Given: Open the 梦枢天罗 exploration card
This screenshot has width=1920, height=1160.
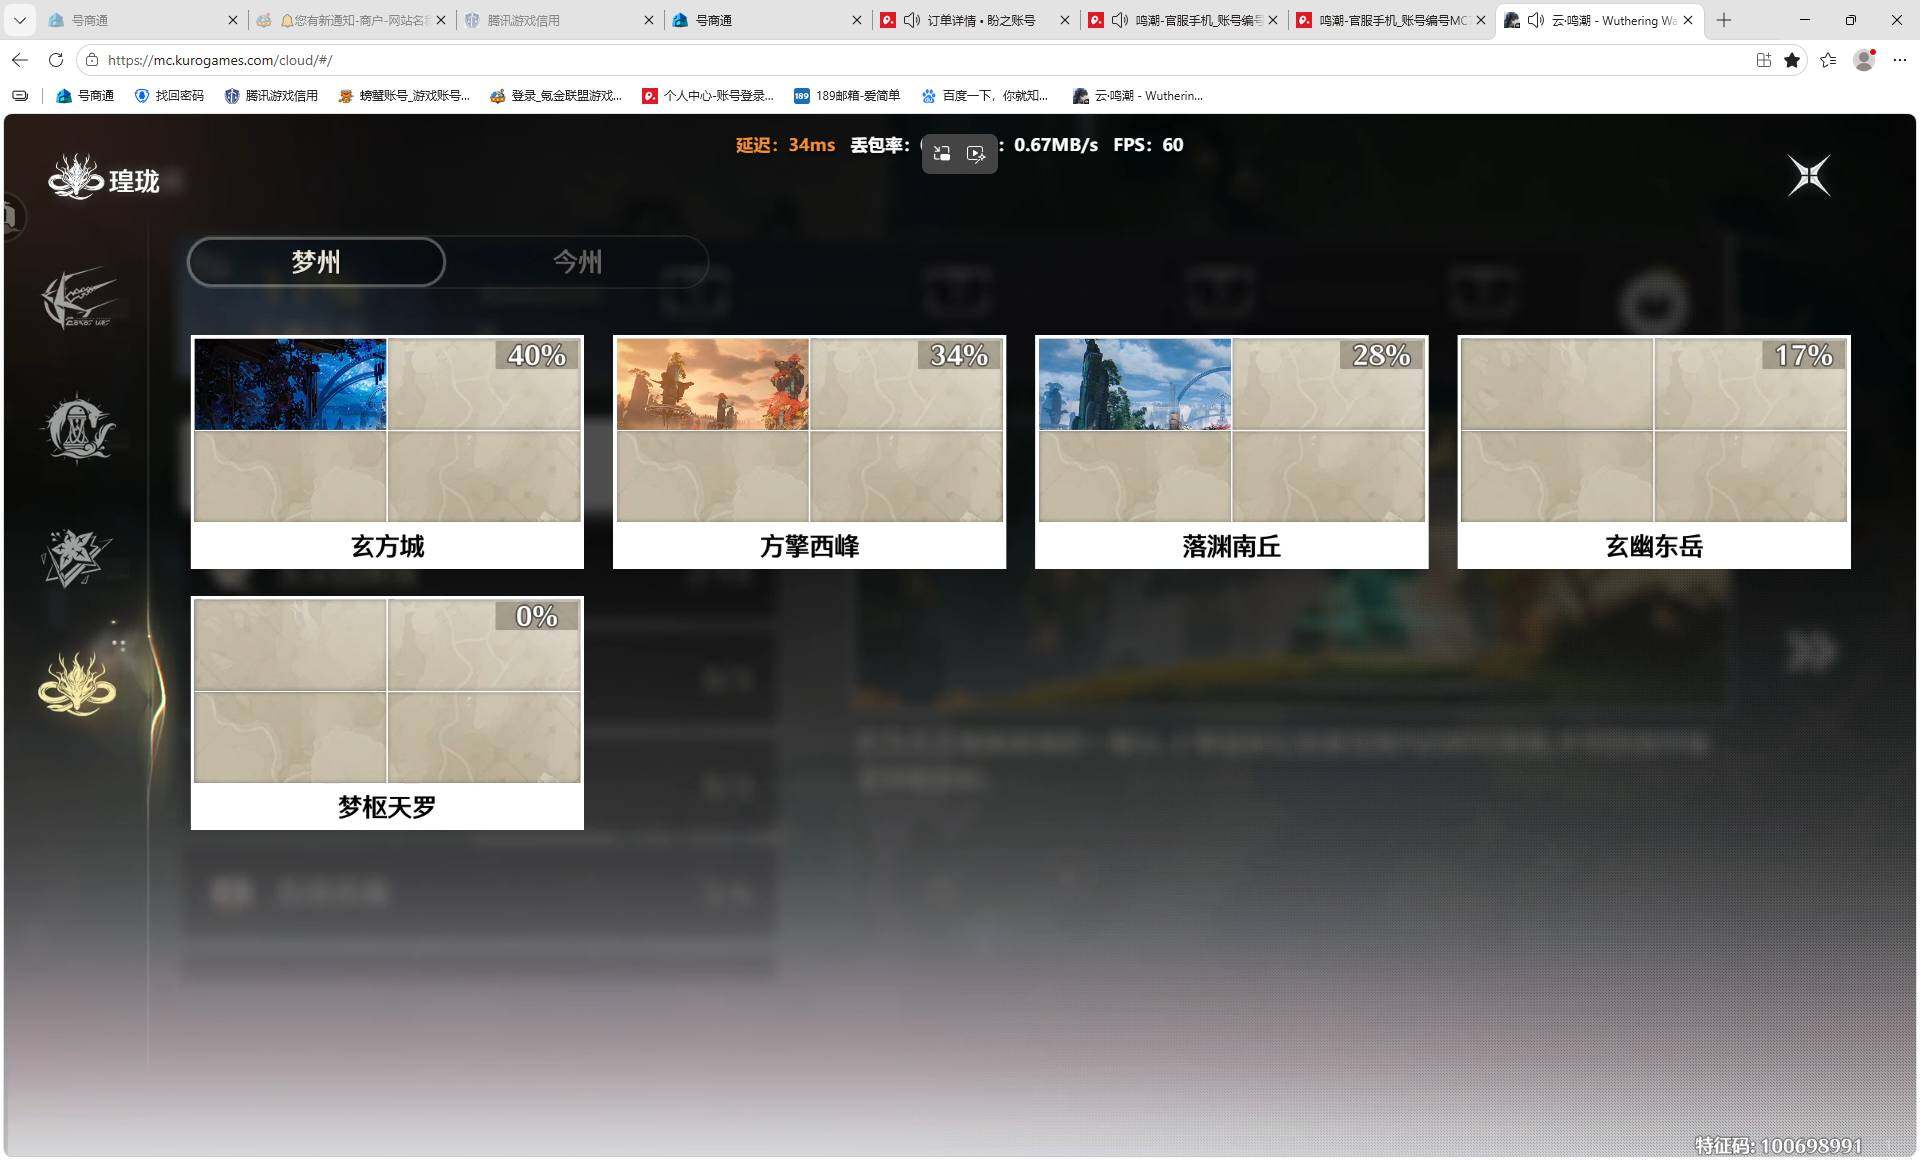Looking at the screenshot, I should click(387, 713).
